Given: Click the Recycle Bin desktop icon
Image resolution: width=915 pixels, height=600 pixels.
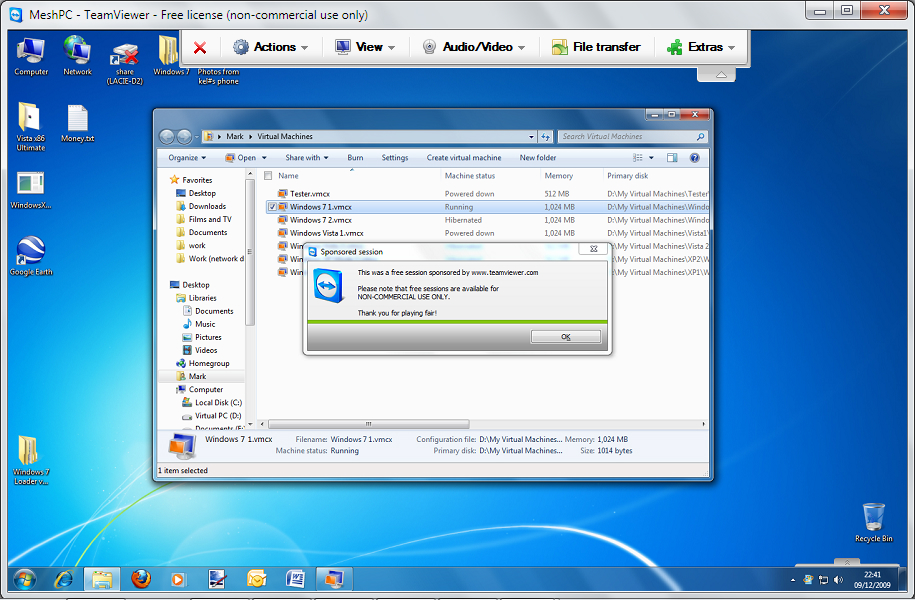Looking at the screenshot, I should (873, 522).
